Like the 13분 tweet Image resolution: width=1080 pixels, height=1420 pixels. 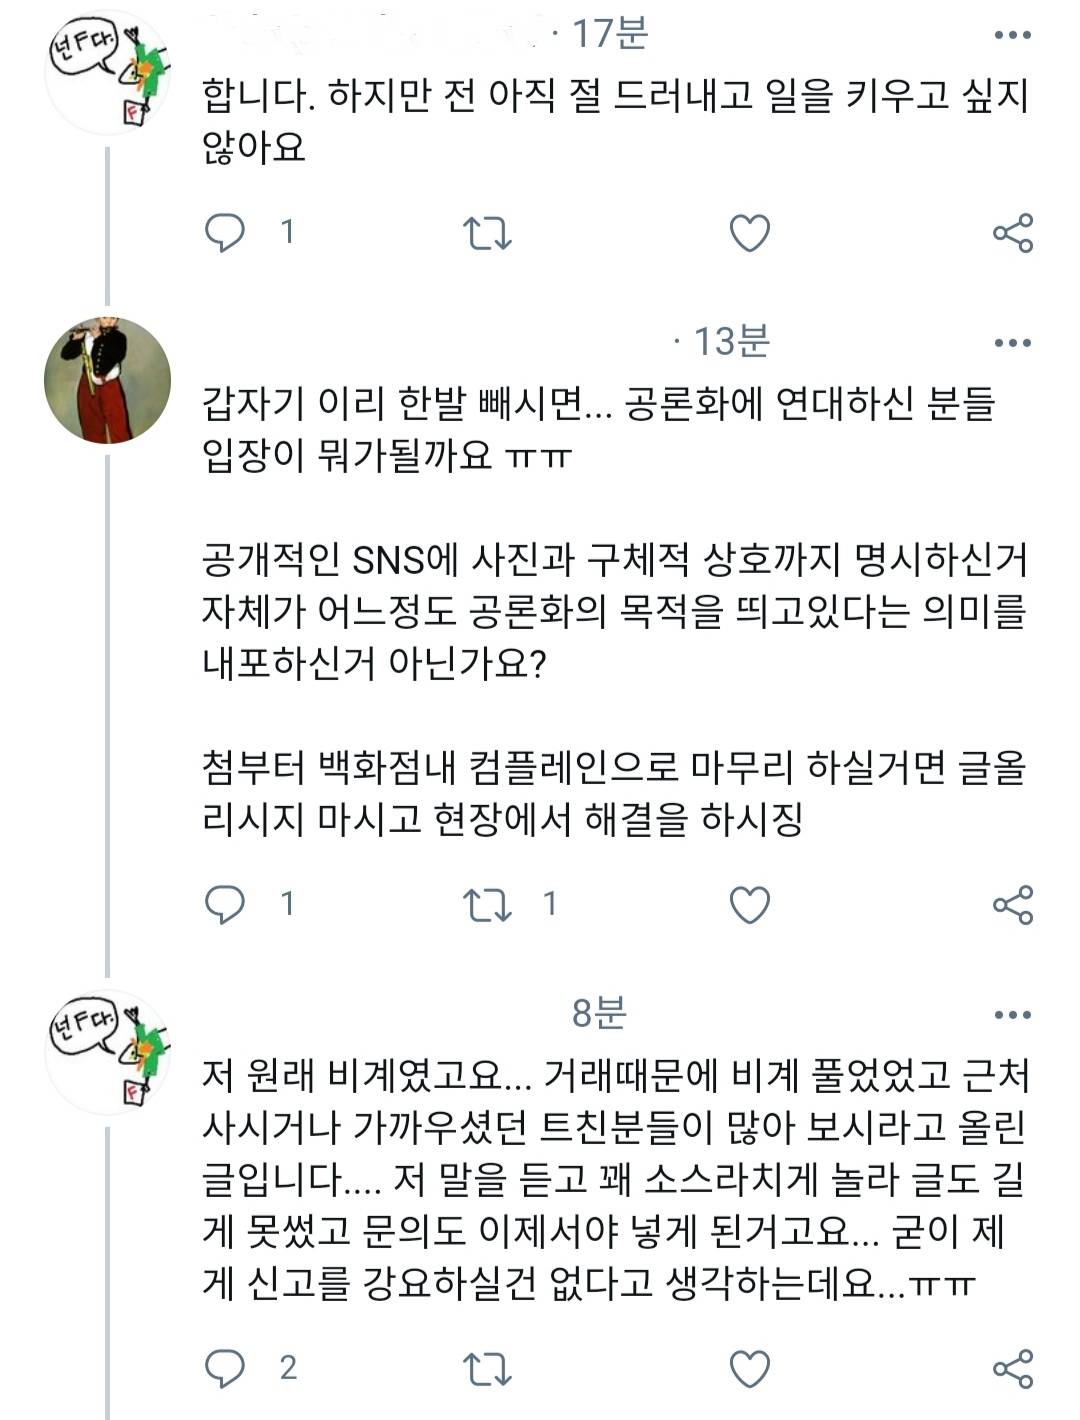point(749,905)
